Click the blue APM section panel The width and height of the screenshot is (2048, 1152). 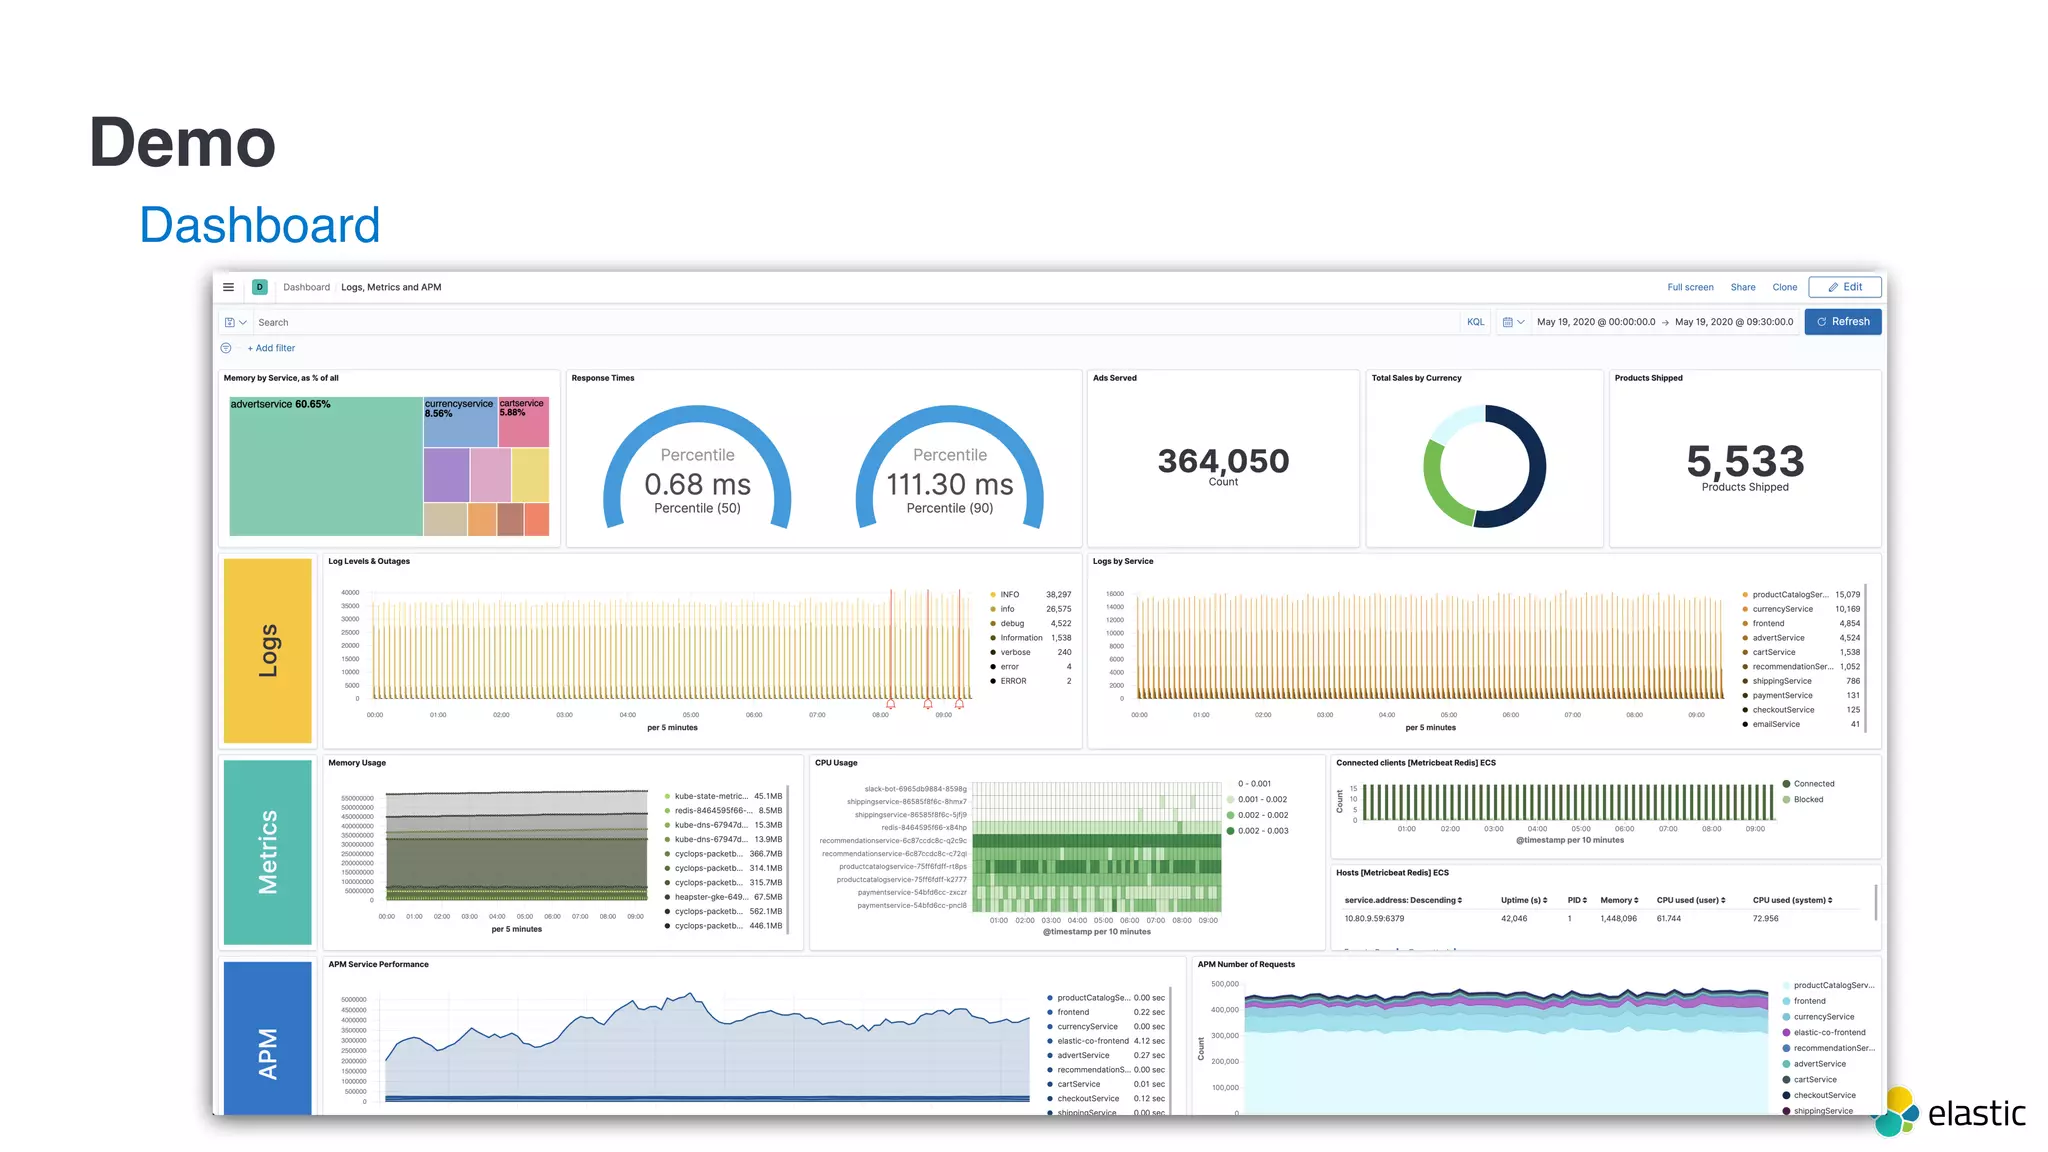click(x=268, y=1038)
